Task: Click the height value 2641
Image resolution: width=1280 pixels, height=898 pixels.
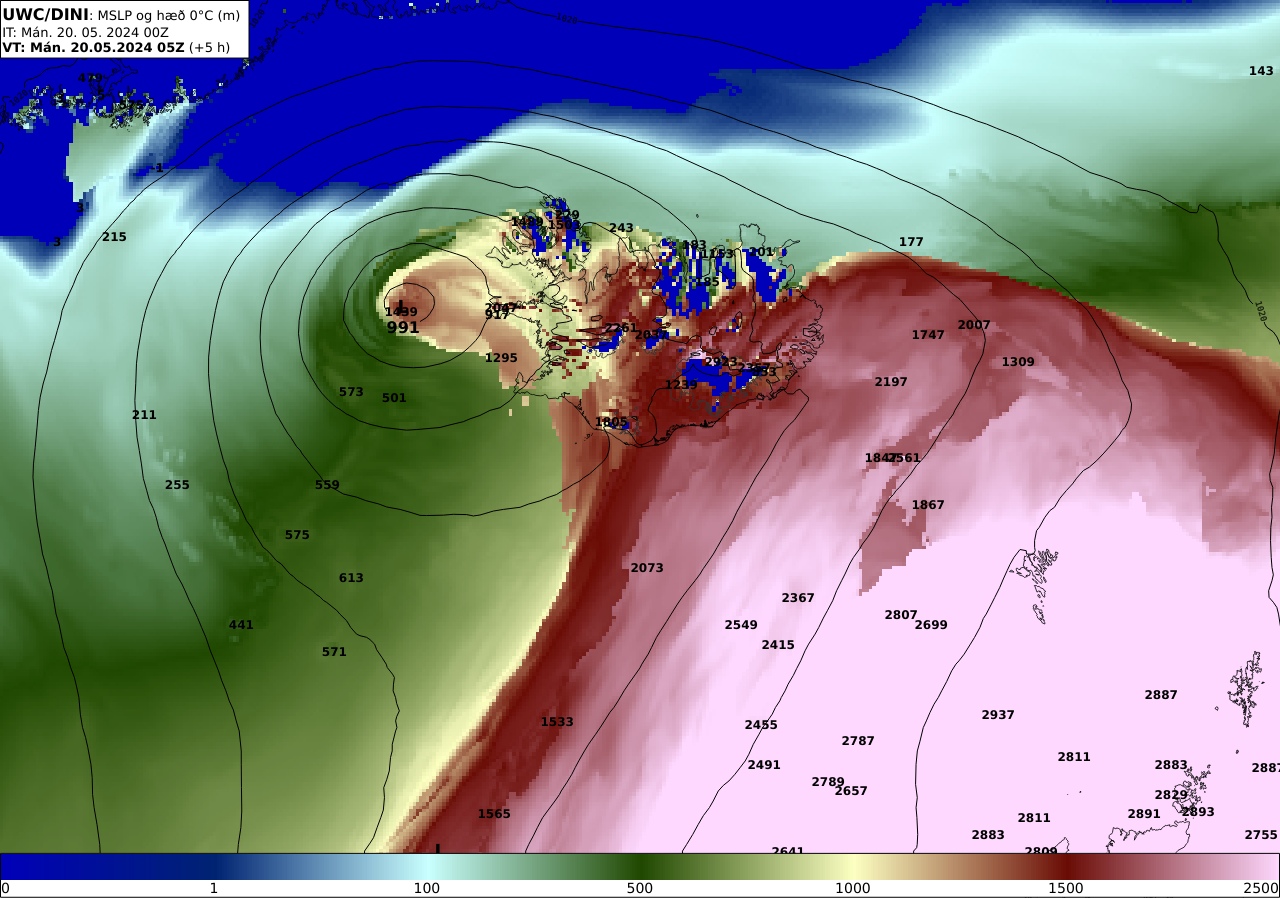Action: (x=788, y=851)
